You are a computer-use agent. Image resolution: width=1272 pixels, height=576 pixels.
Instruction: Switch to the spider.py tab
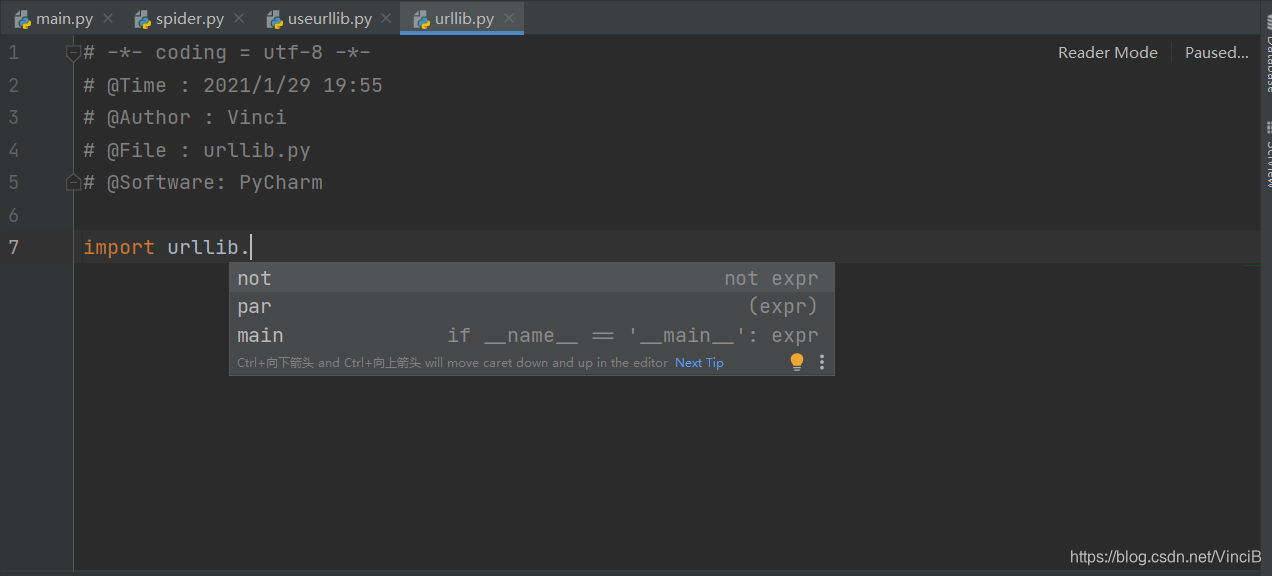[x=189, y=19]
